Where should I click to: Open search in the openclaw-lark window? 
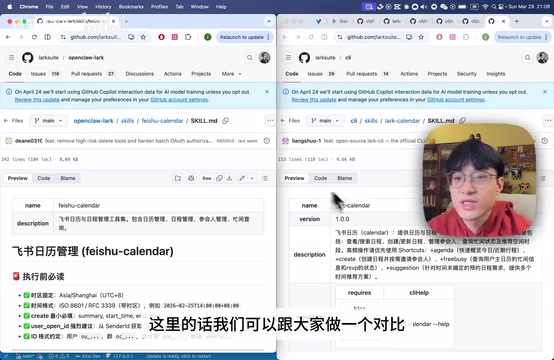point(250,58)
